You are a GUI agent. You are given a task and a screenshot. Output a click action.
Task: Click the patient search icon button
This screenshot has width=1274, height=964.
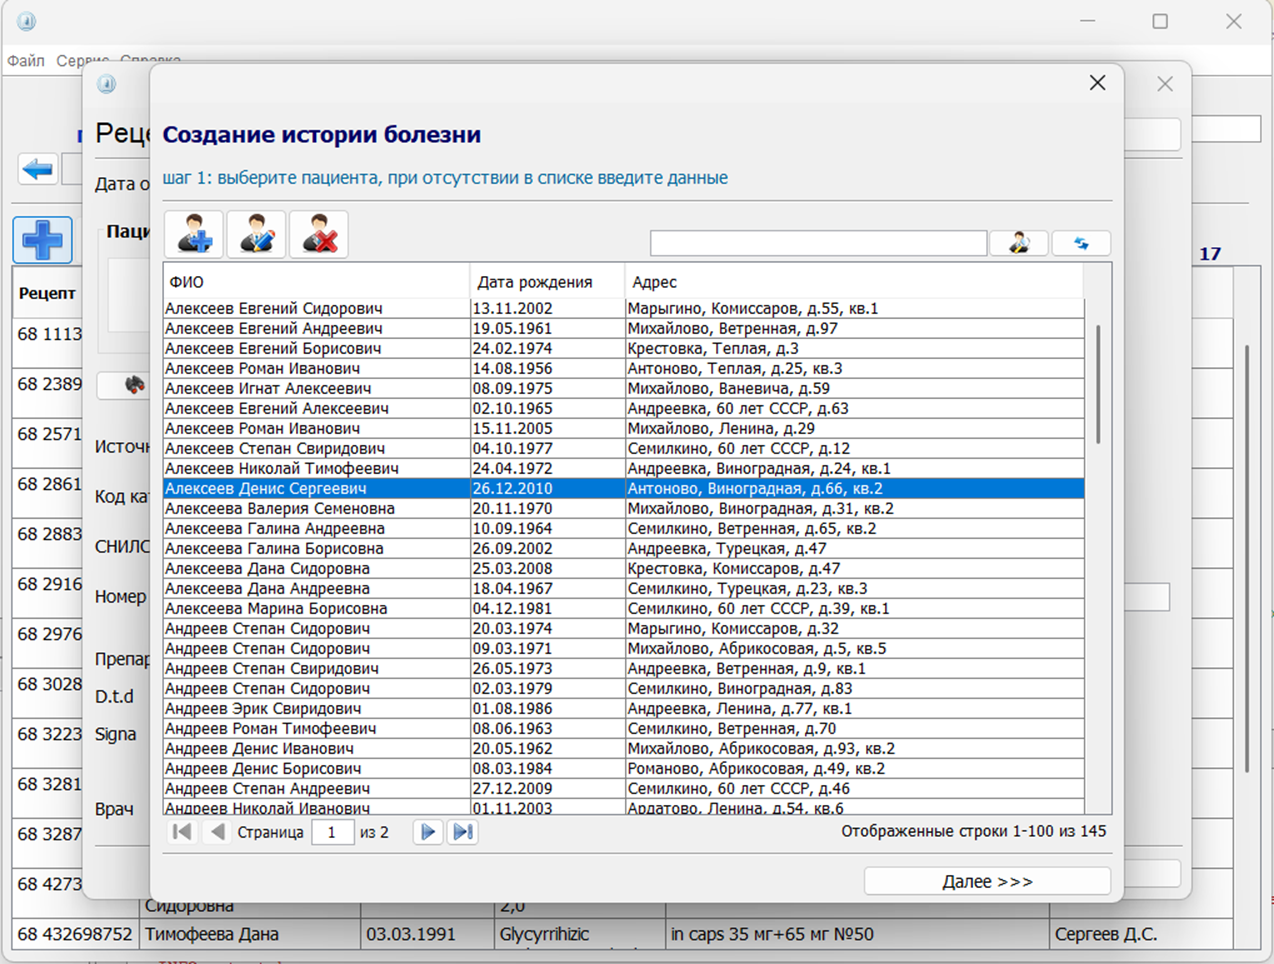coord(1018,243)
